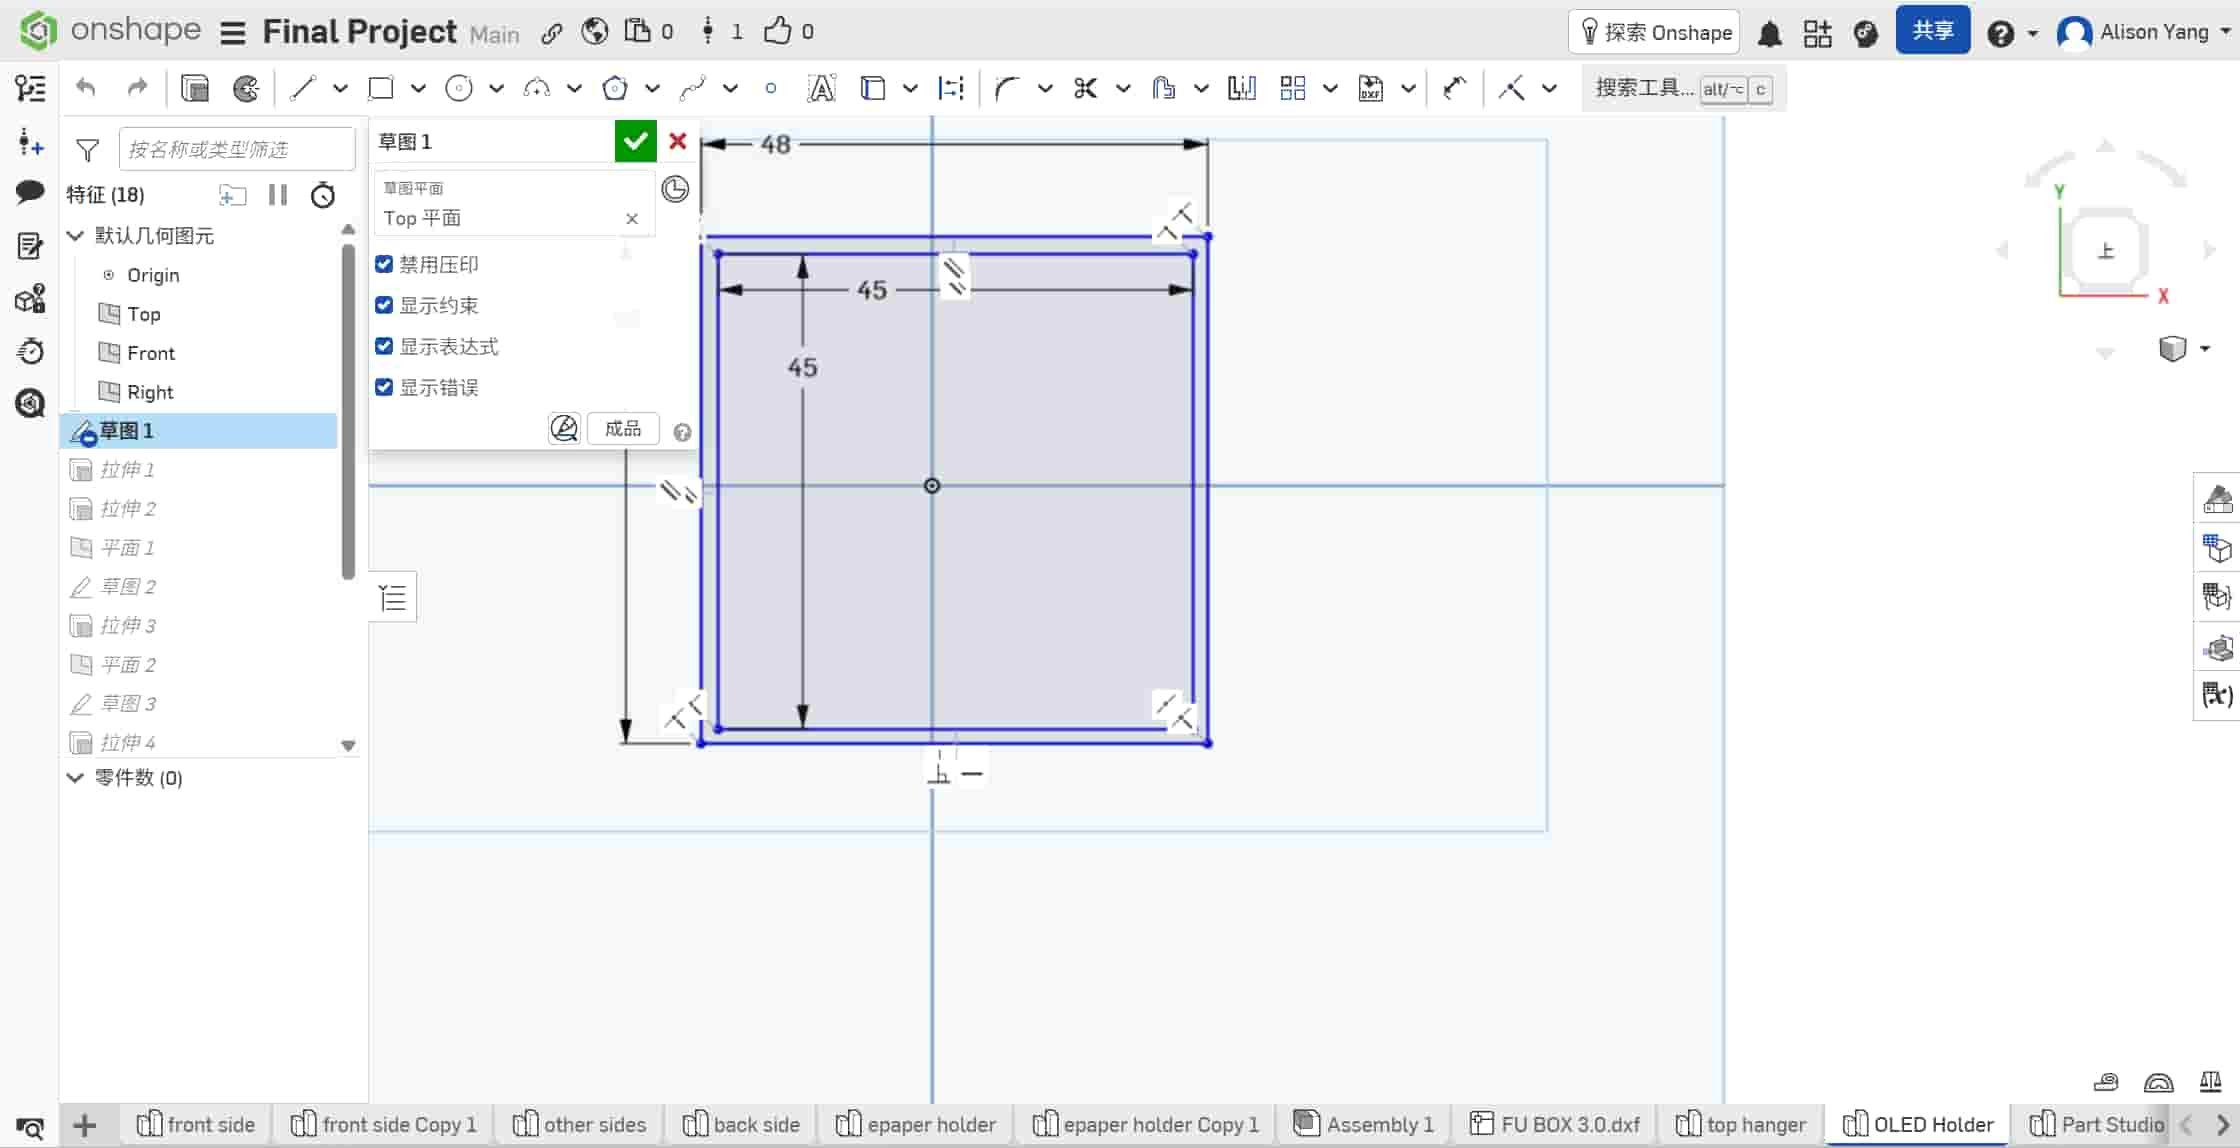The width and height of the screenshot is (2240, 1148).
Task: Select the Origin tree item
Action: pos(152,275)
